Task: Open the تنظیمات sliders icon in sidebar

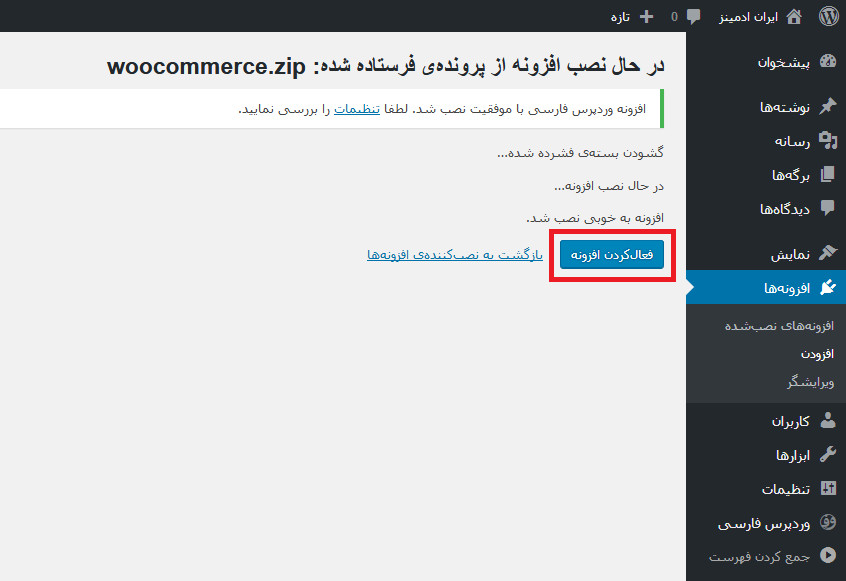Action: click(x=828, y=488)
